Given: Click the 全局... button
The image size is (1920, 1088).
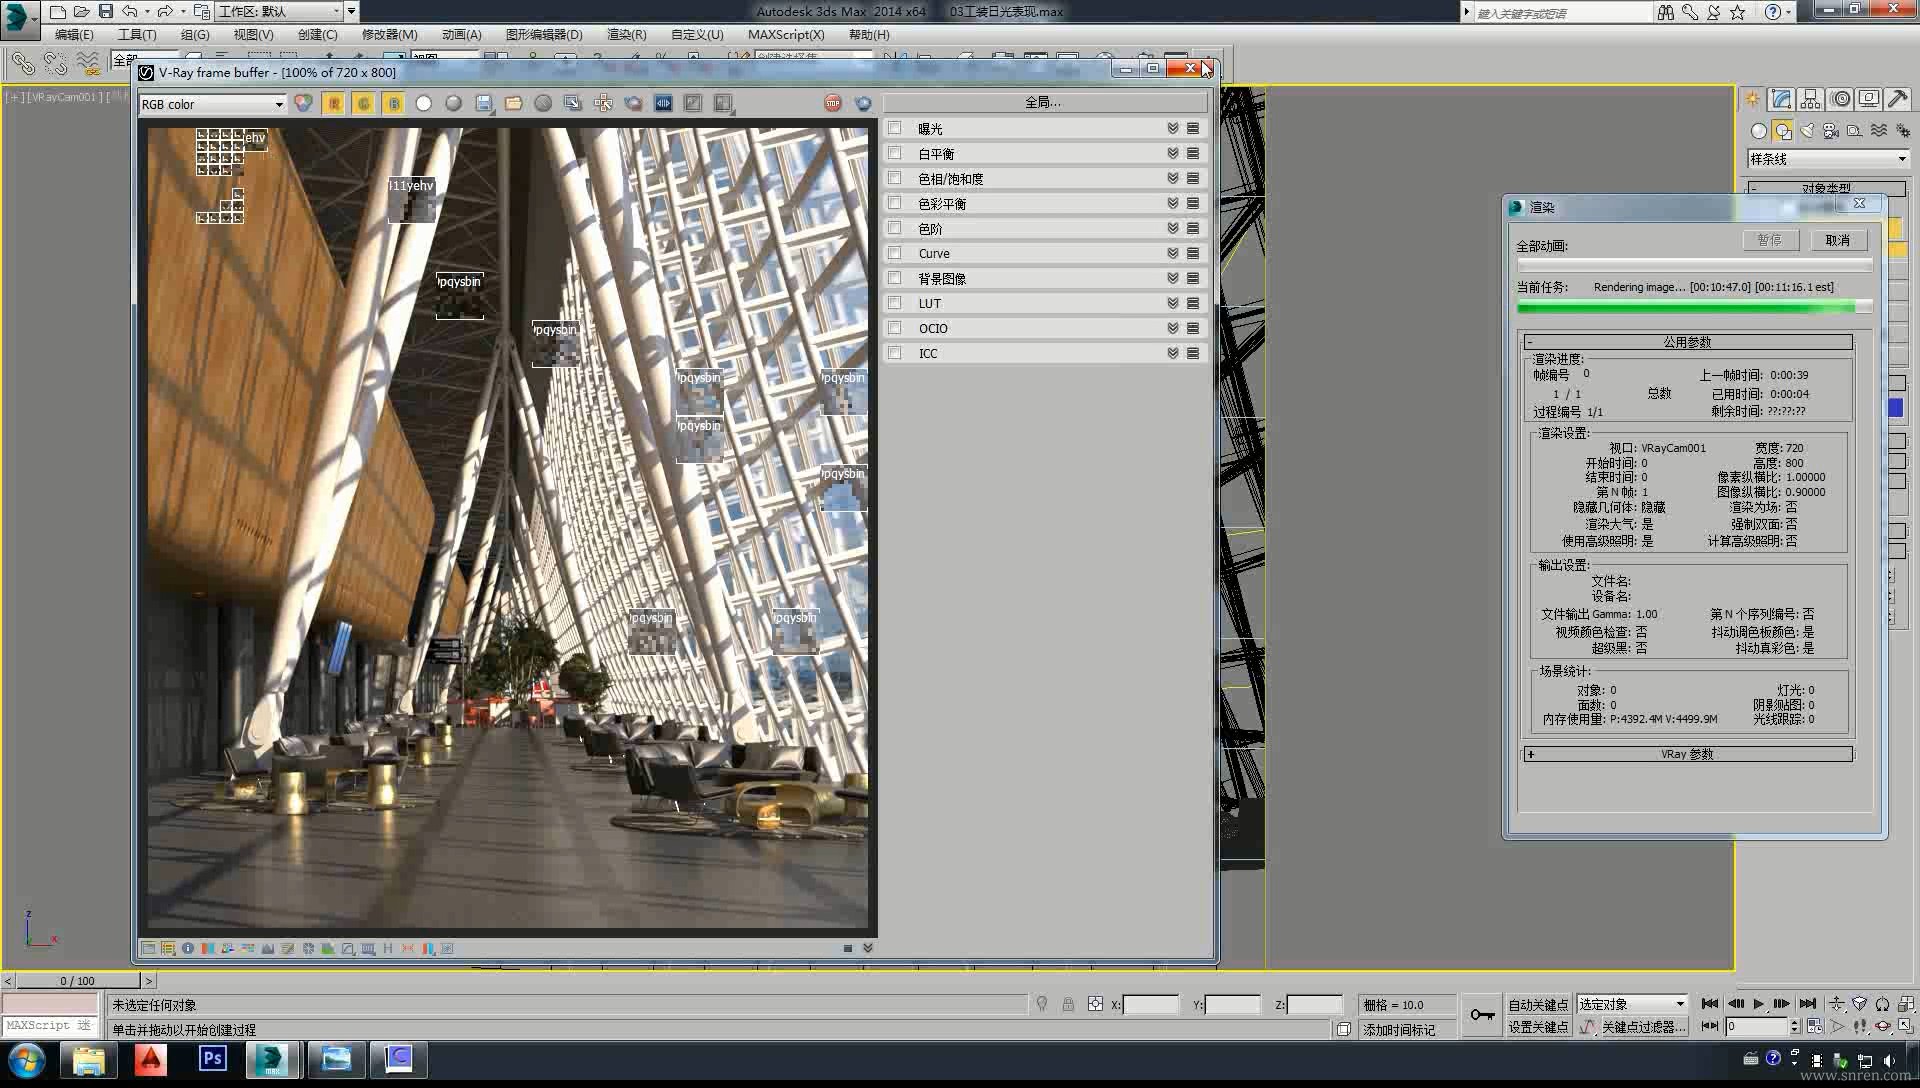Looking at the screenshot, I should tap(1043, 102).
